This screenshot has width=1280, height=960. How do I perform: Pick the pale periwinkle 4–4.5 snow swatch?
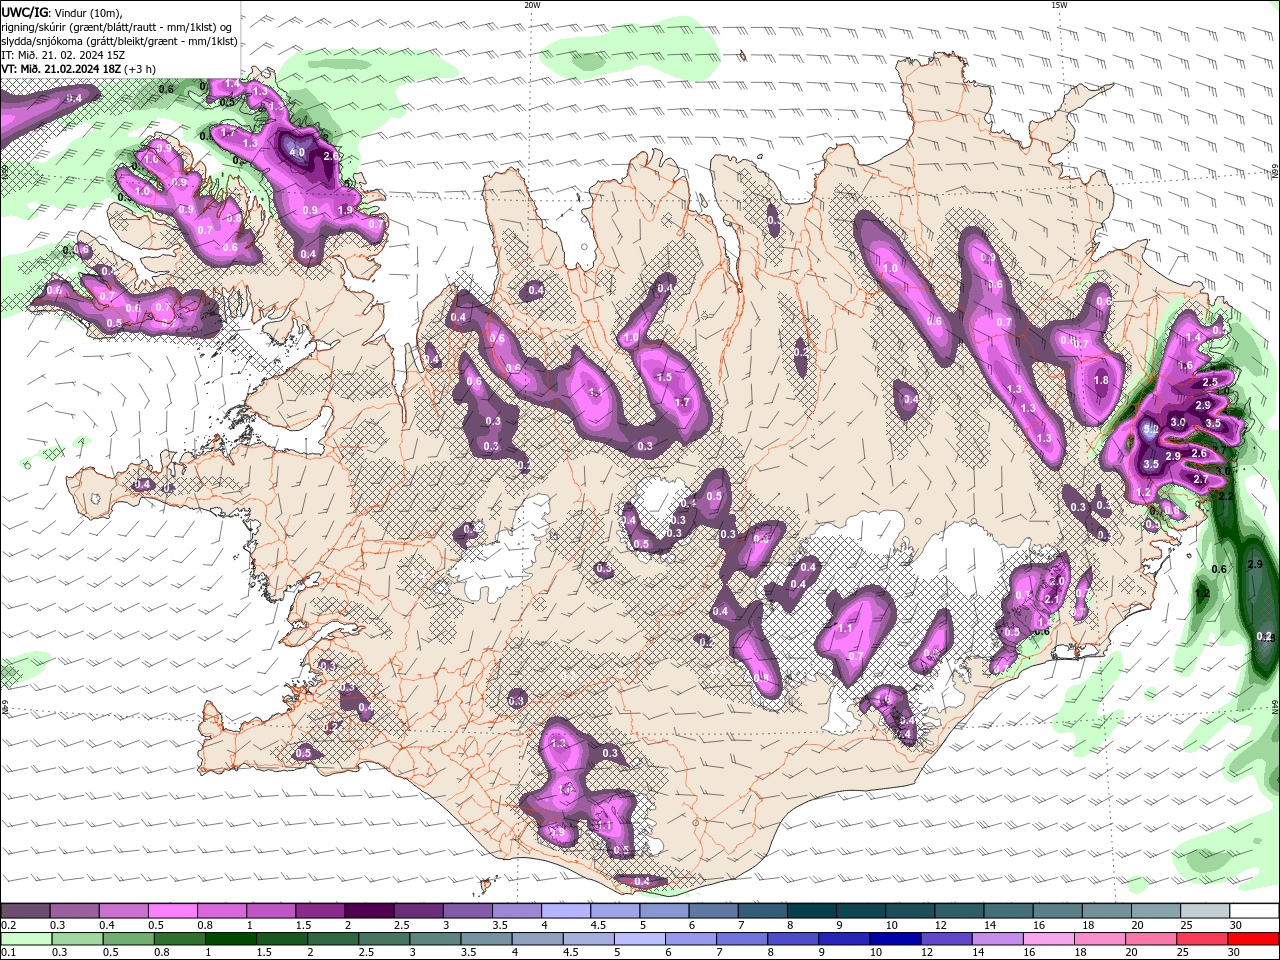[566, 911]
